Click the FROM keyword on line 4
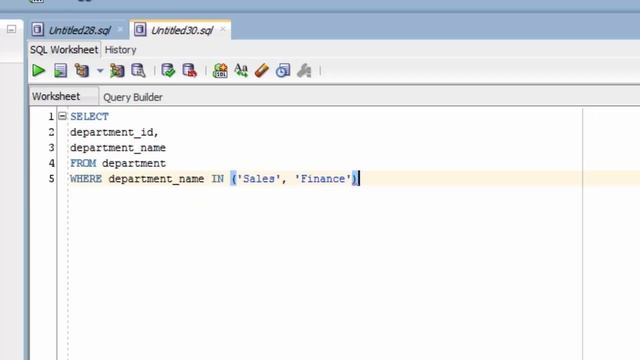 (x=83, y=163)
